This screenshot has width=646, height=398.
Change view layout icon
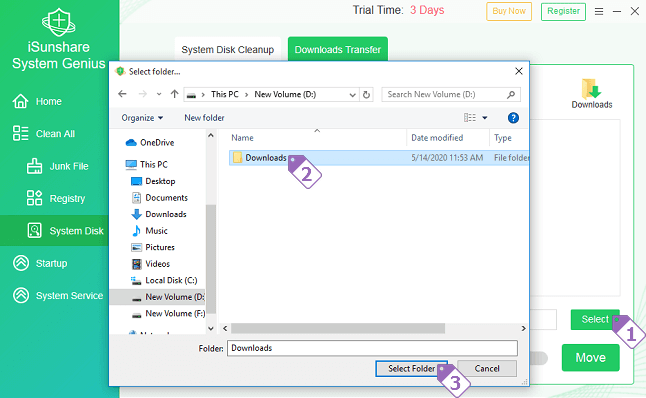(470, 118)
